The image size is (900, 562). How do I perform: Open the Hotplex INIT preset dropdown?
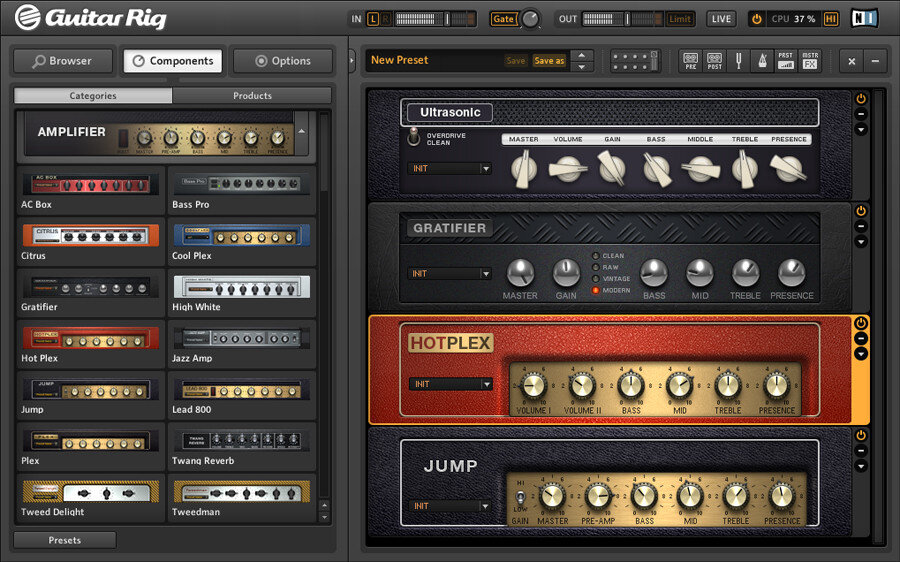[451, 384]
